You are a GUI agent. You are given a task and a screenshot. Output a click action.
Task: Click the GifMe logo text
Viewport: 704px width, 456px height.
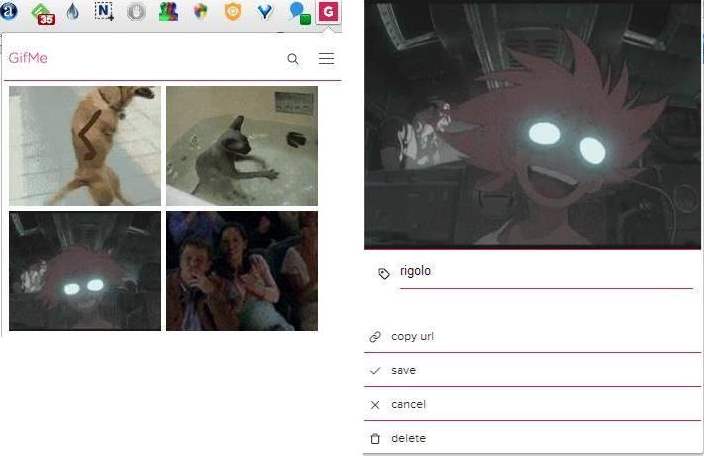28,58
